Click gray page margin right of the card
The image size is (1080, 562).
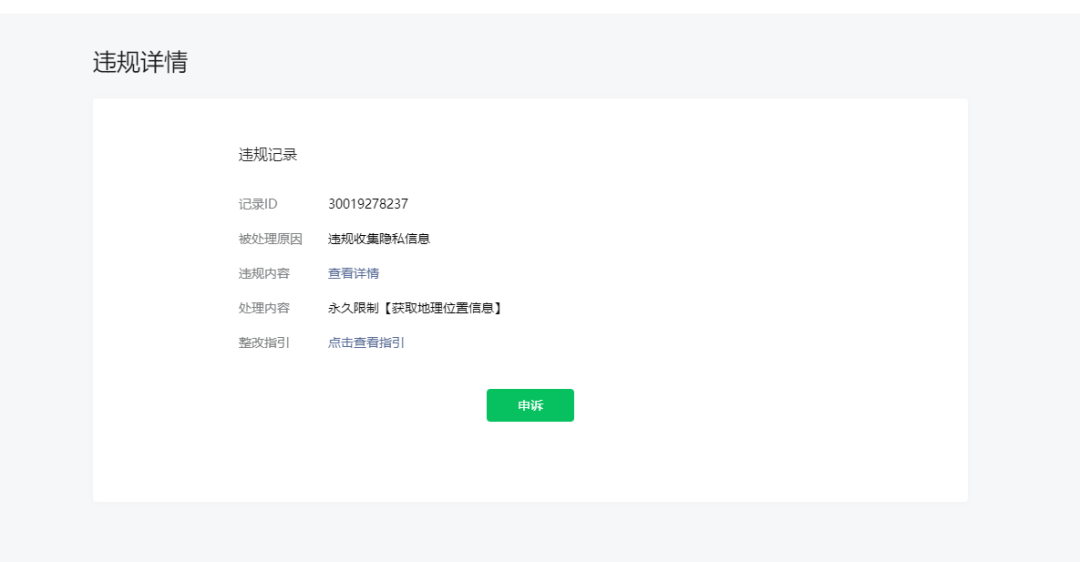(x=1025, y=300)
